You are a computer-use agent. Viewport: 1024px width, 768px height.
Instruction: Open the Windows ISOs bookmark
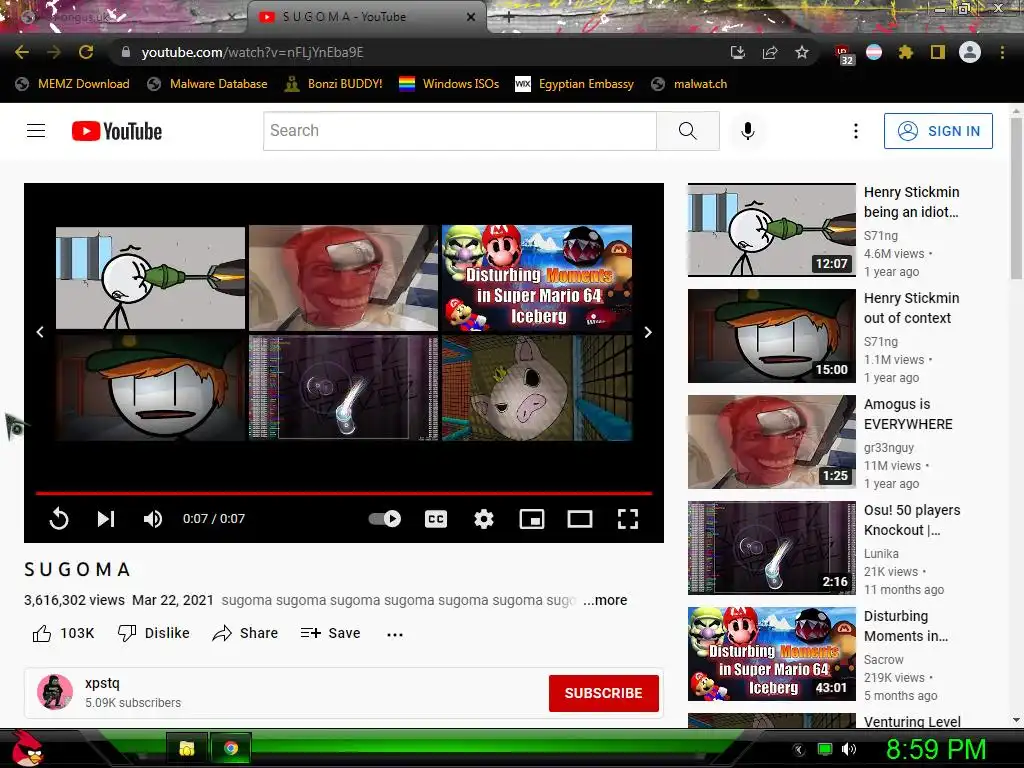point(449,84)
